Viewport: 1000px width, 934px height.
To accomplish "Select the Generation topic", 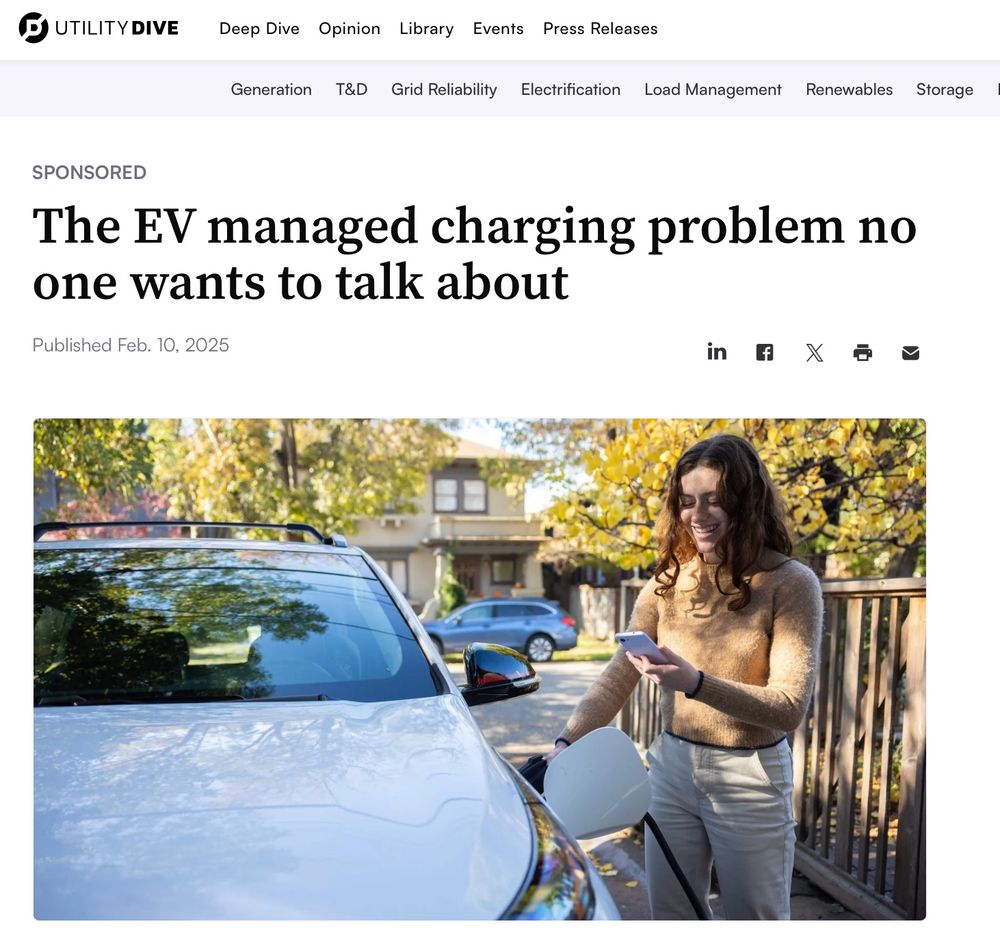I will tap(271, 89).
